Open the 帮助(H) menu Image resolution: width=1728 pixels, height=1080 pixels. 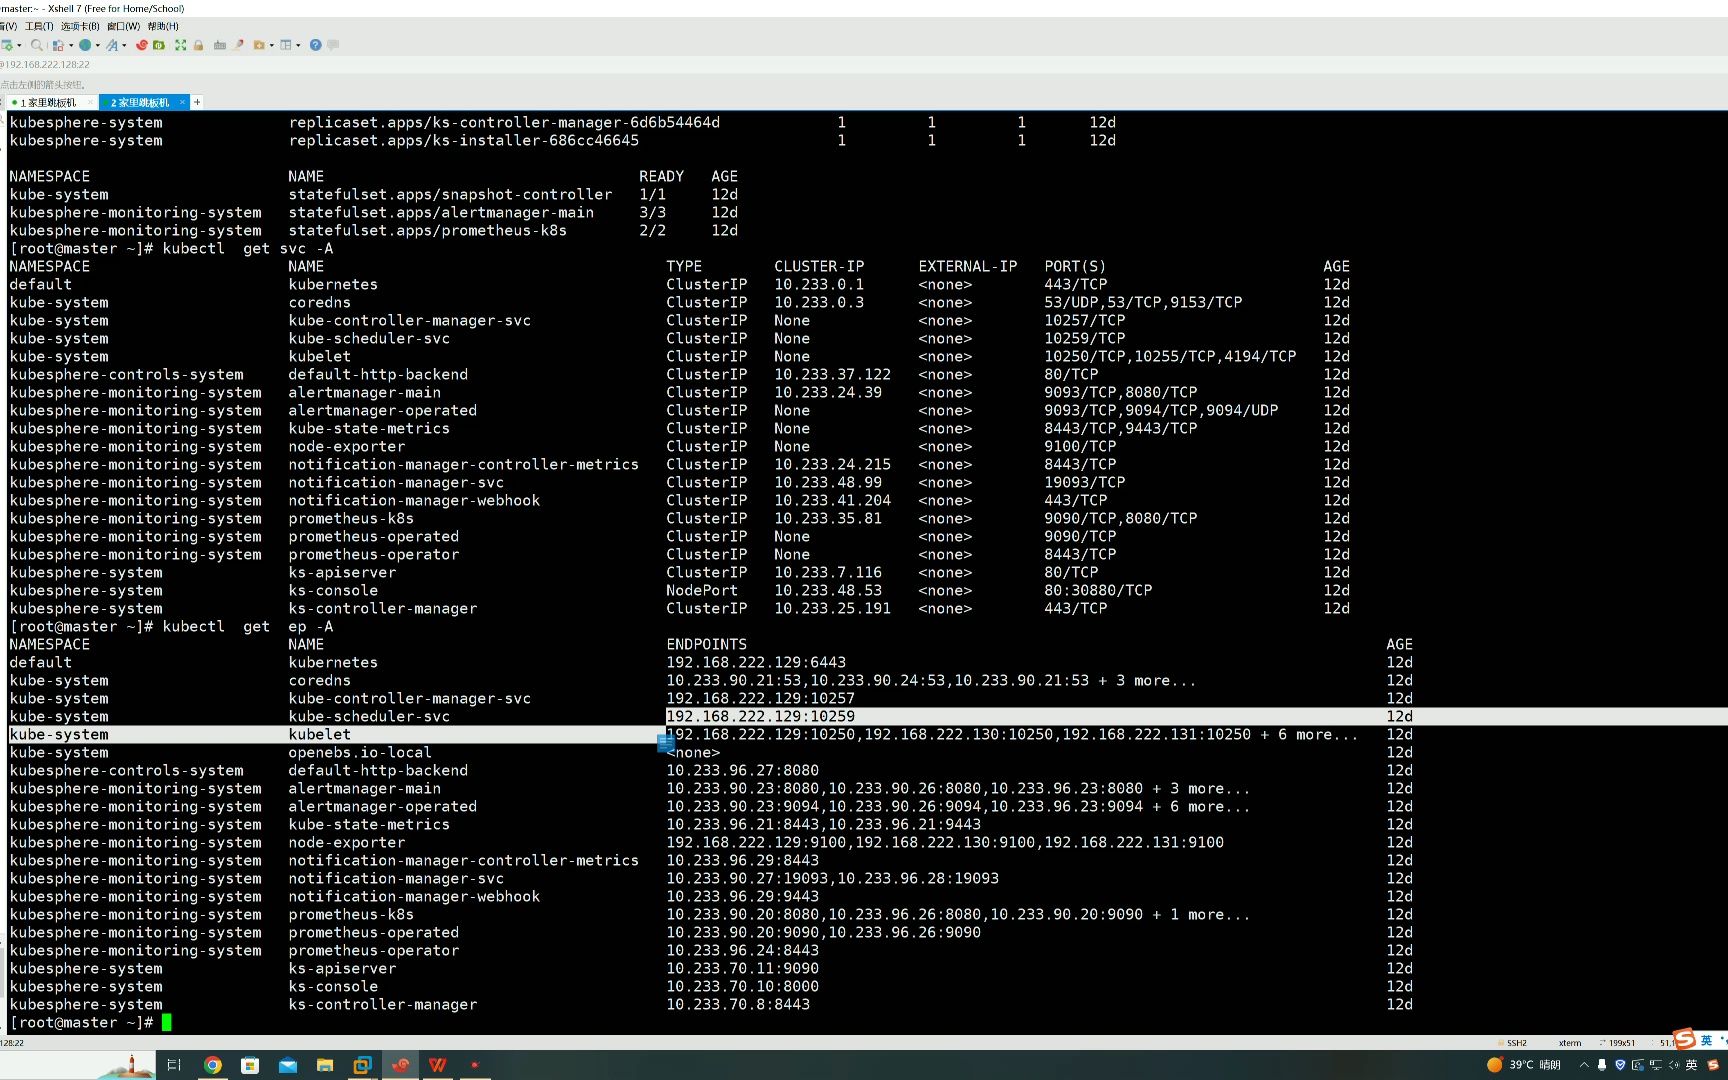click(x=163, y=26)
